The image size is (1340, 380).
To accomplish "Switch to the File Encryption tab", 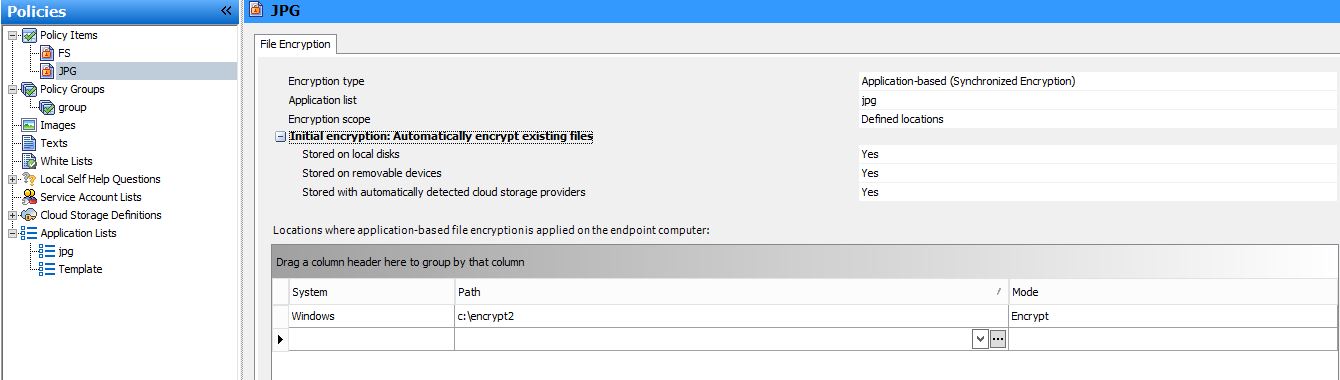I will [x=295, y=44].
